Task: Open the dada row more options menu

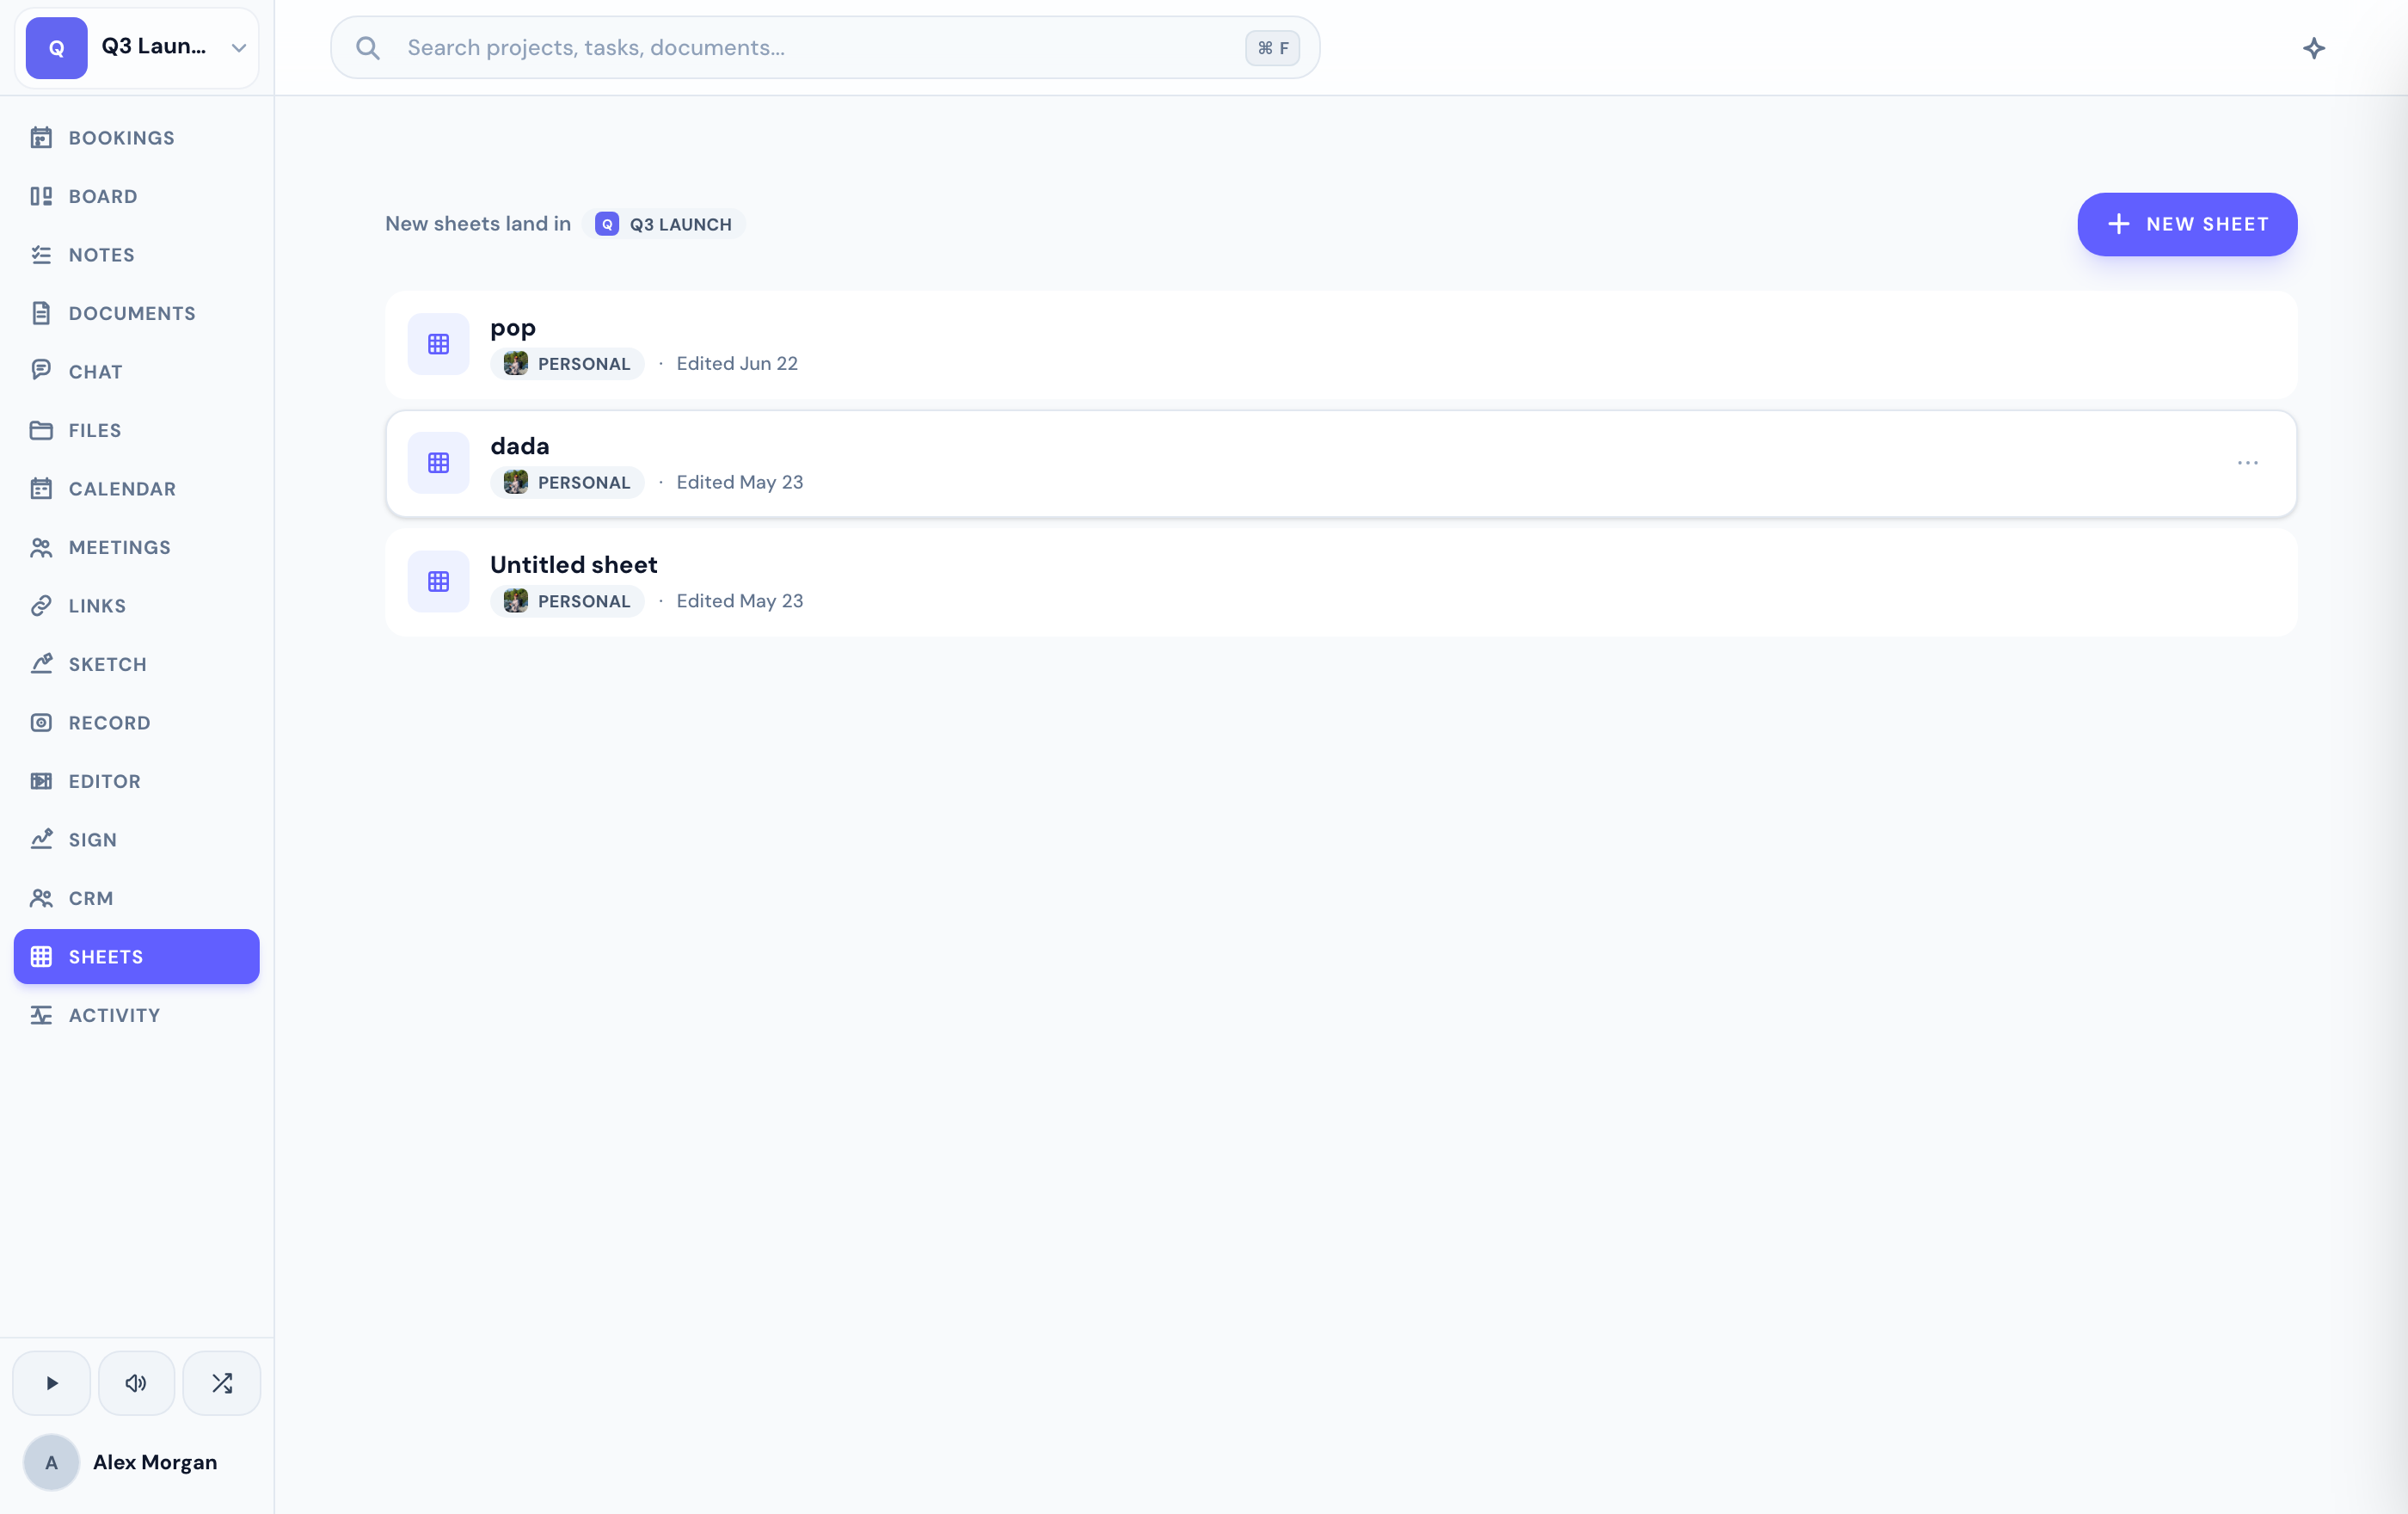Action: 2248,463
